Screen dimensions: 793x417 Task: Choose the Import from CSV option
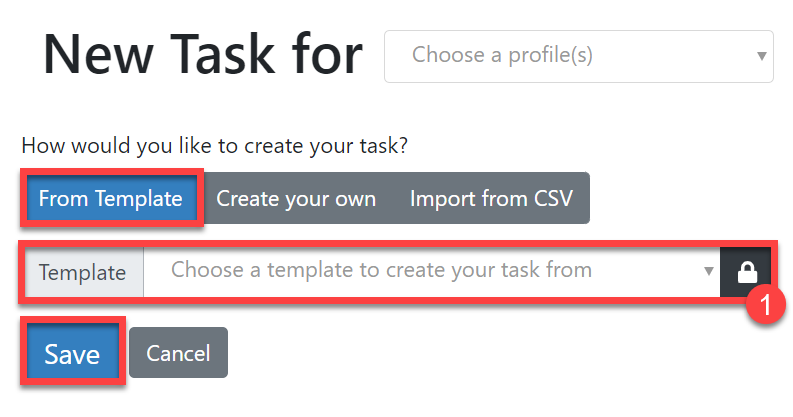point(491,198)
